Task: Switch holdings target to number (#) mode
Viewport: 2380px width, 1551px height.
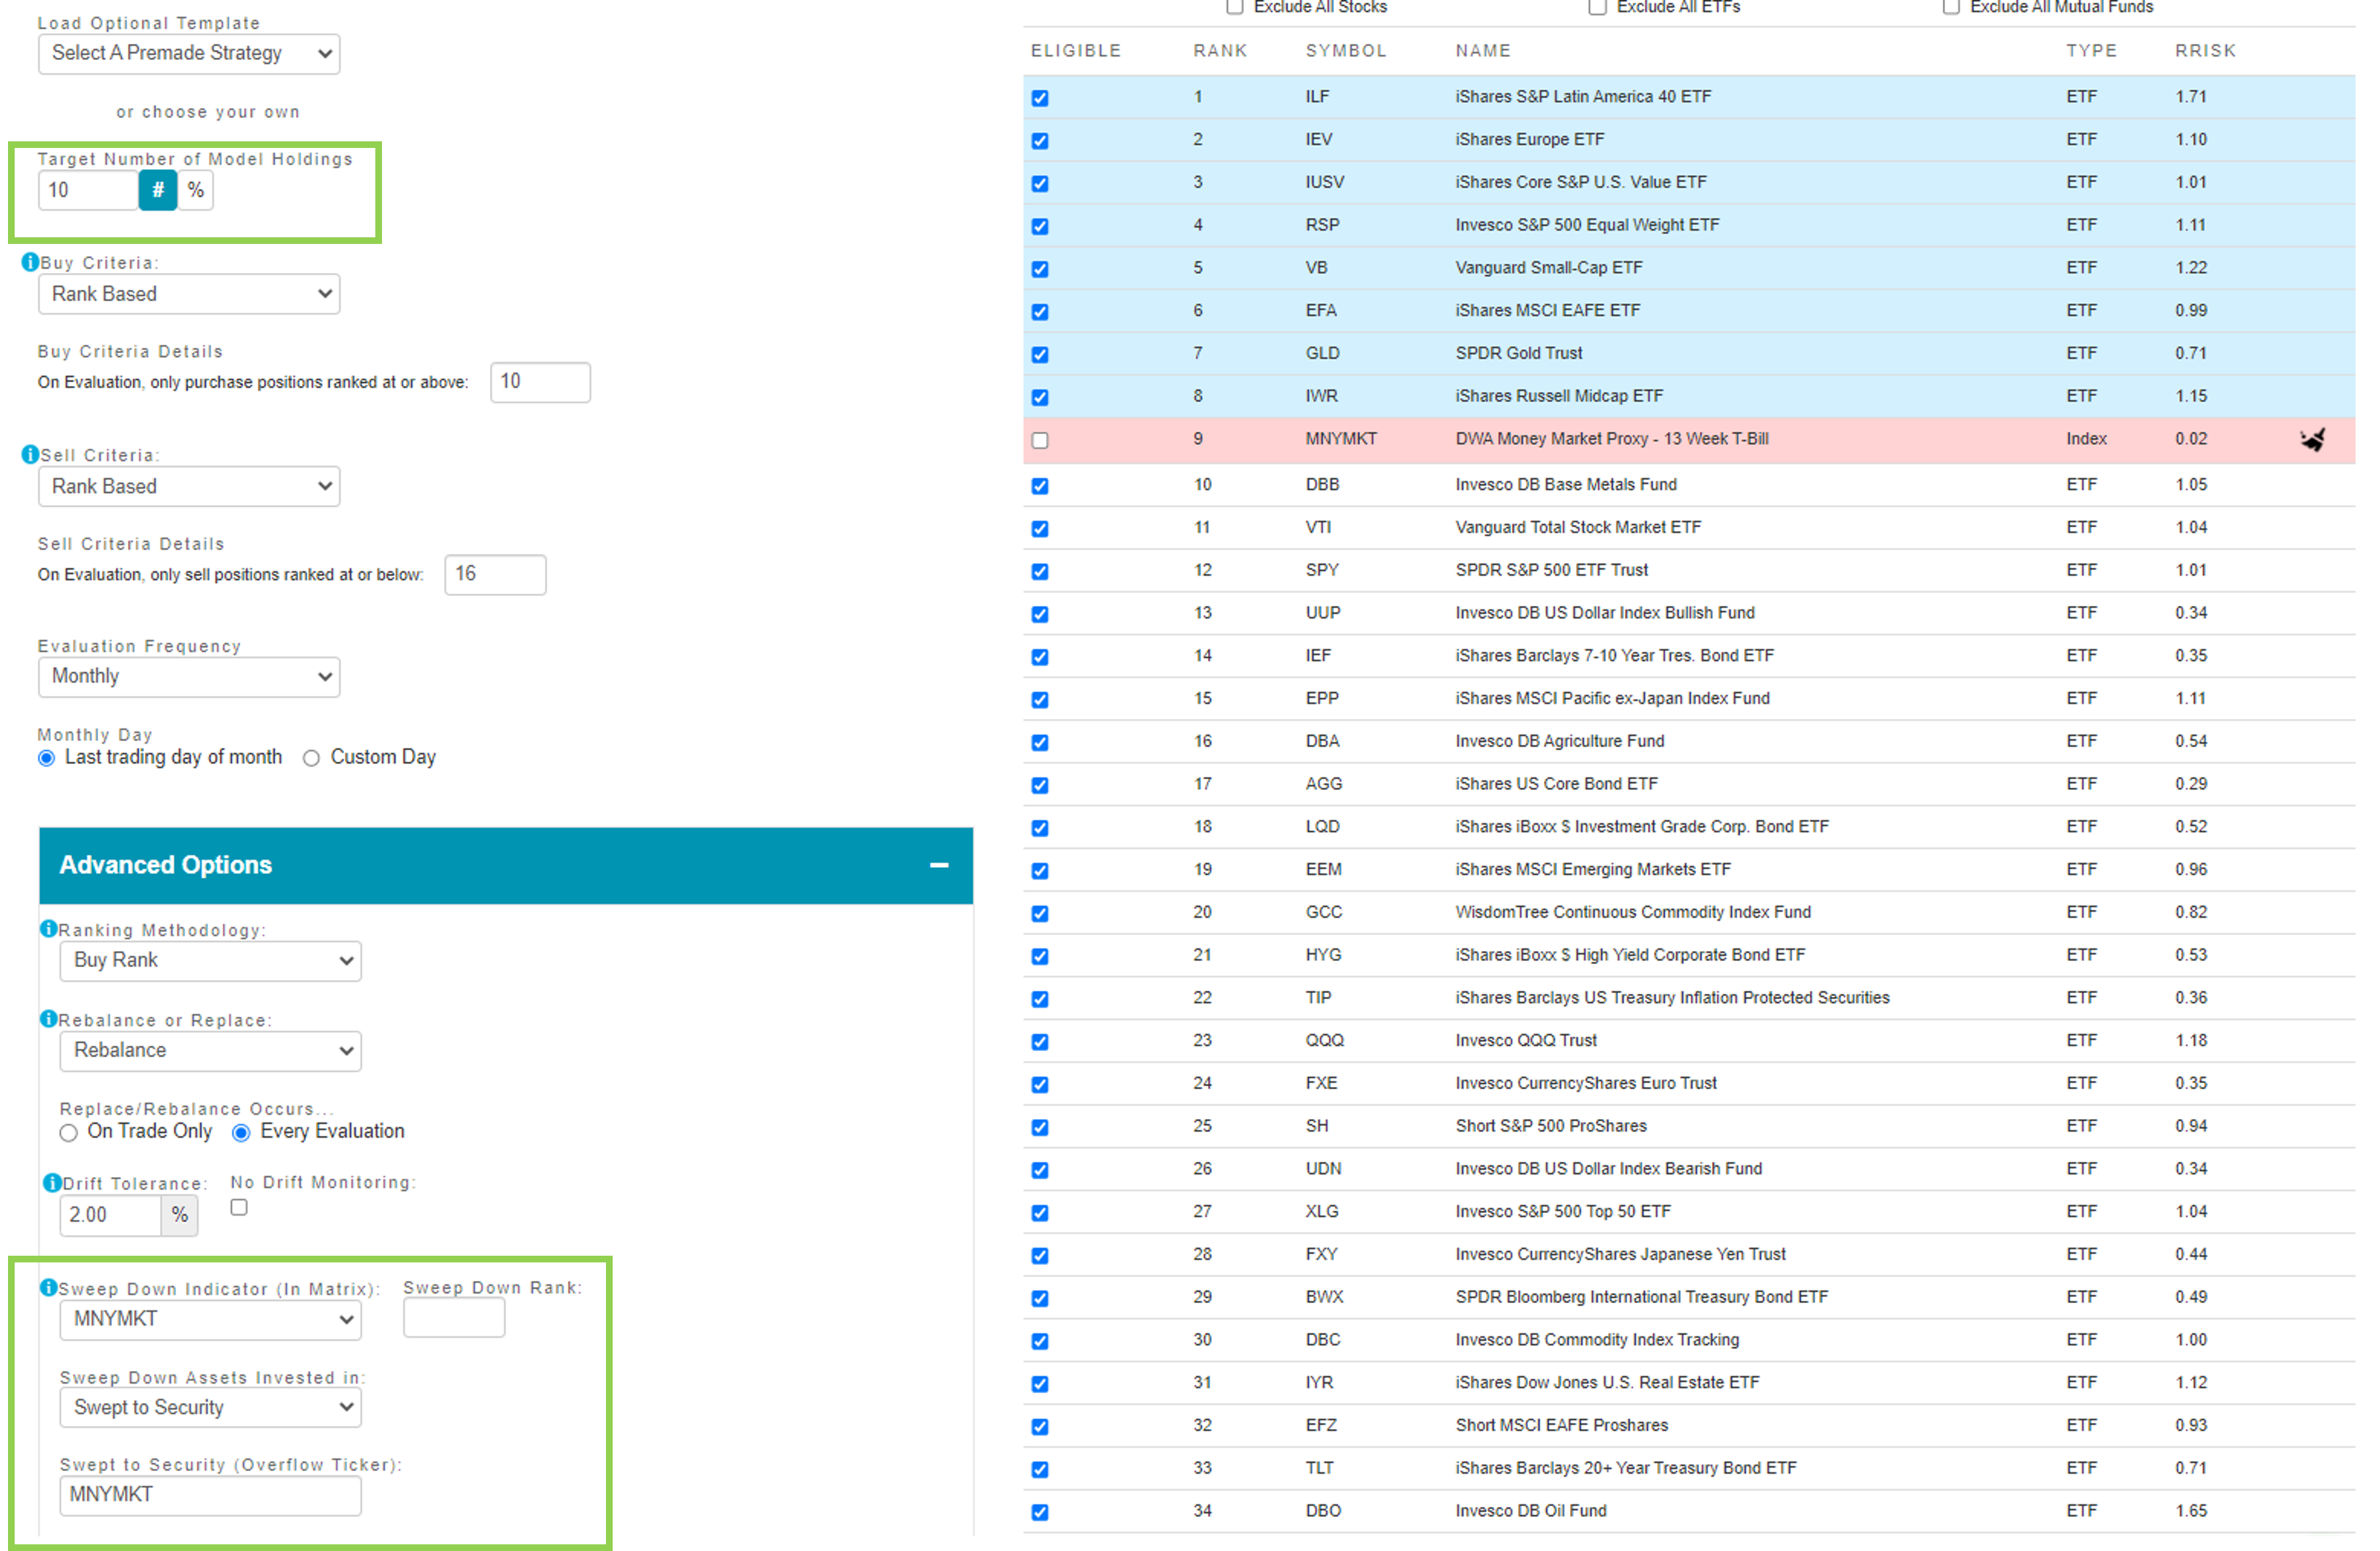Action: point(158,190)
